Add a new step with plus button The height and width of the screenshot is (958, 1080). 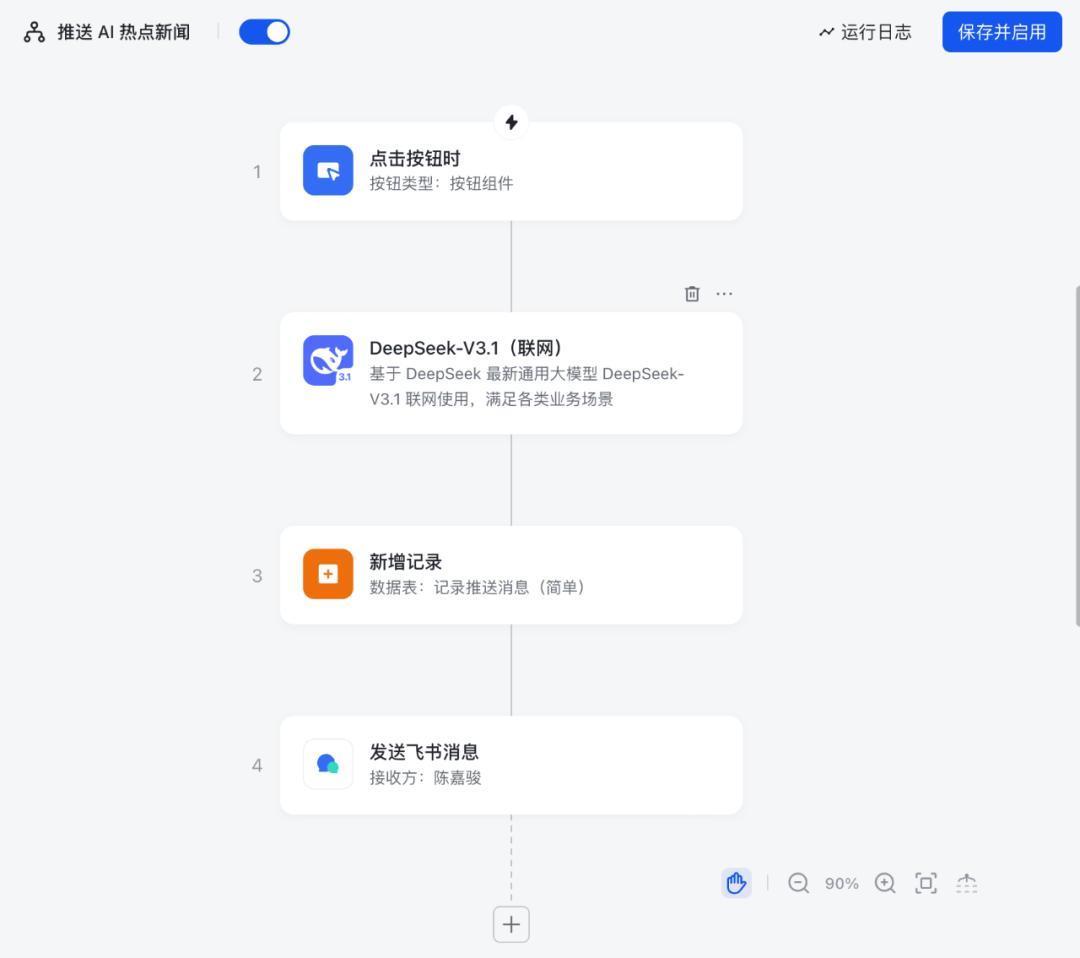pos(511,924)
